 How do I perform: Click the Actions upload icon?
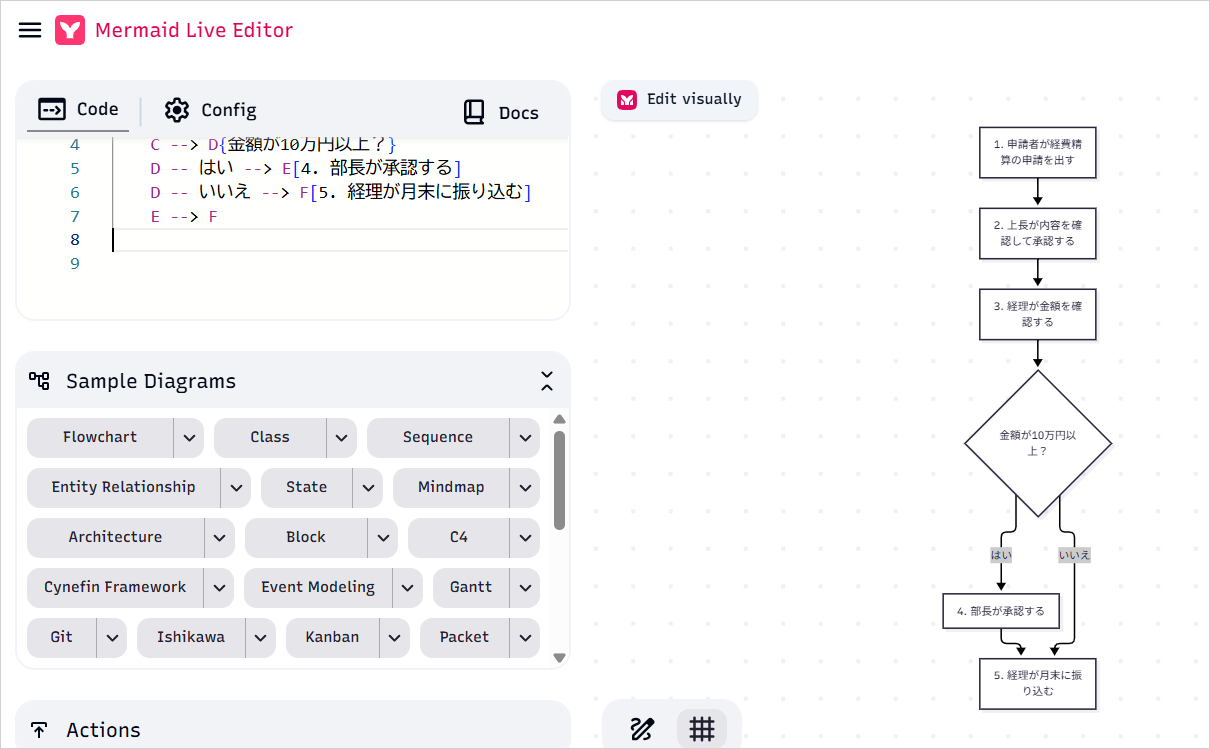(39, 729)
